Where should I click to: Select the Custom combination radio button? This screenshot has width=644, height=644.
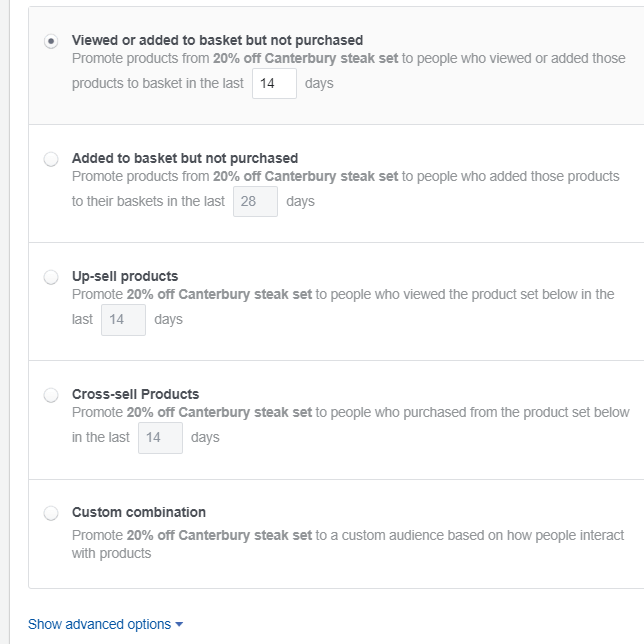(51, 513)
